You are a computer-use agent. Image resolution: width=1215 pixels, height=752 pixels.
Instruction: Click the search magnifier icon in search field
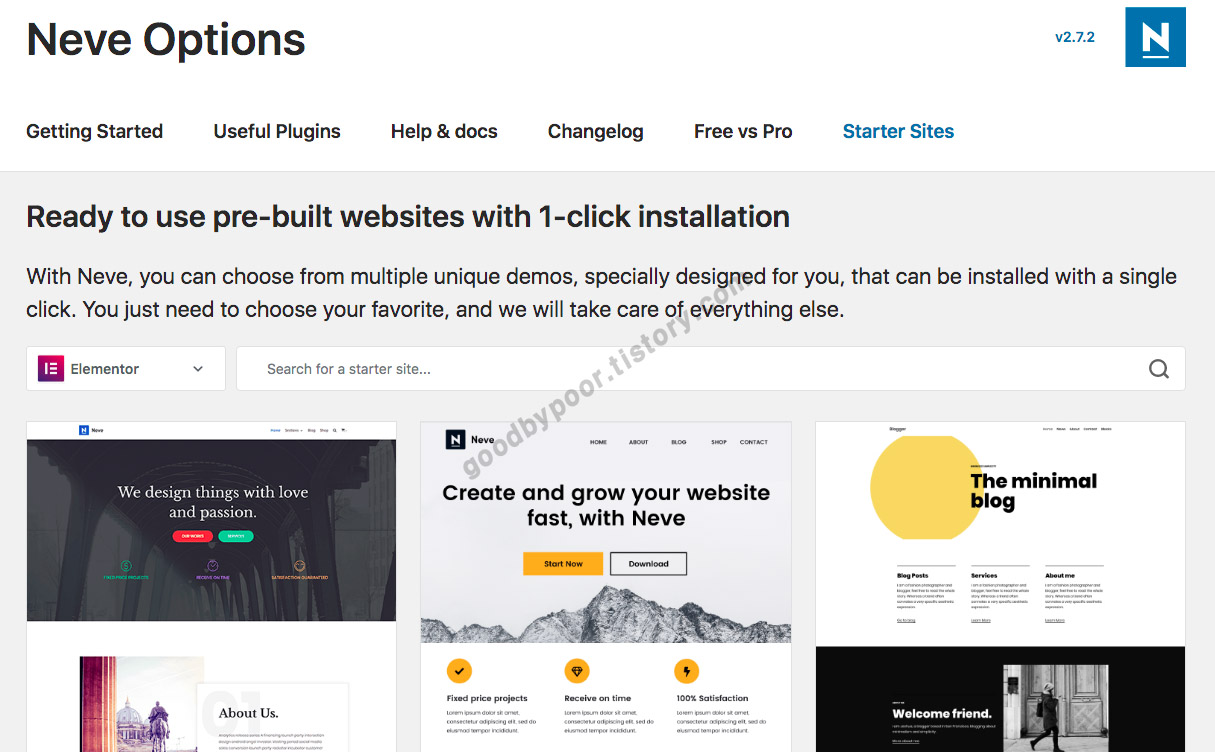pyautogui.click(x=1158, y=369)
